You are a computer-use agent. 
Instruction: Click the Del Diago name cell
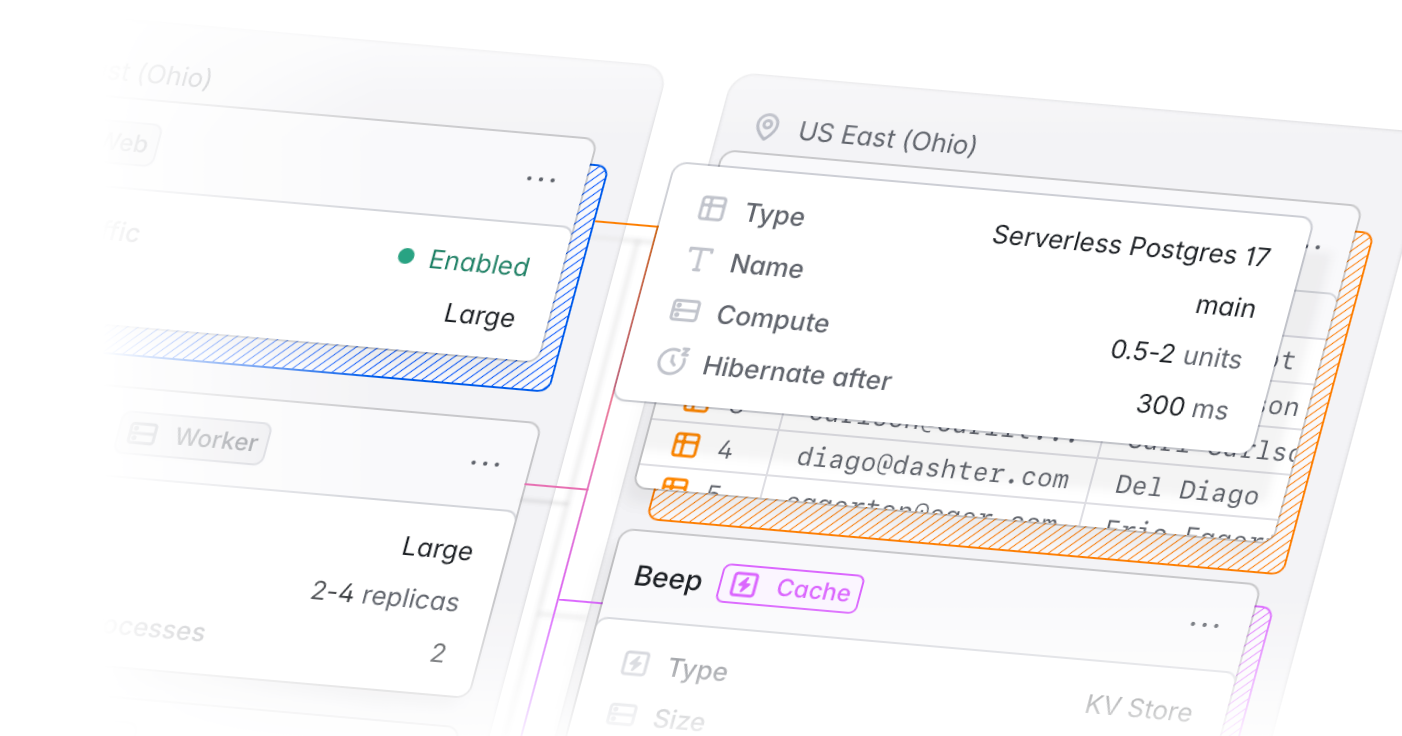(x=1187, y=490)
